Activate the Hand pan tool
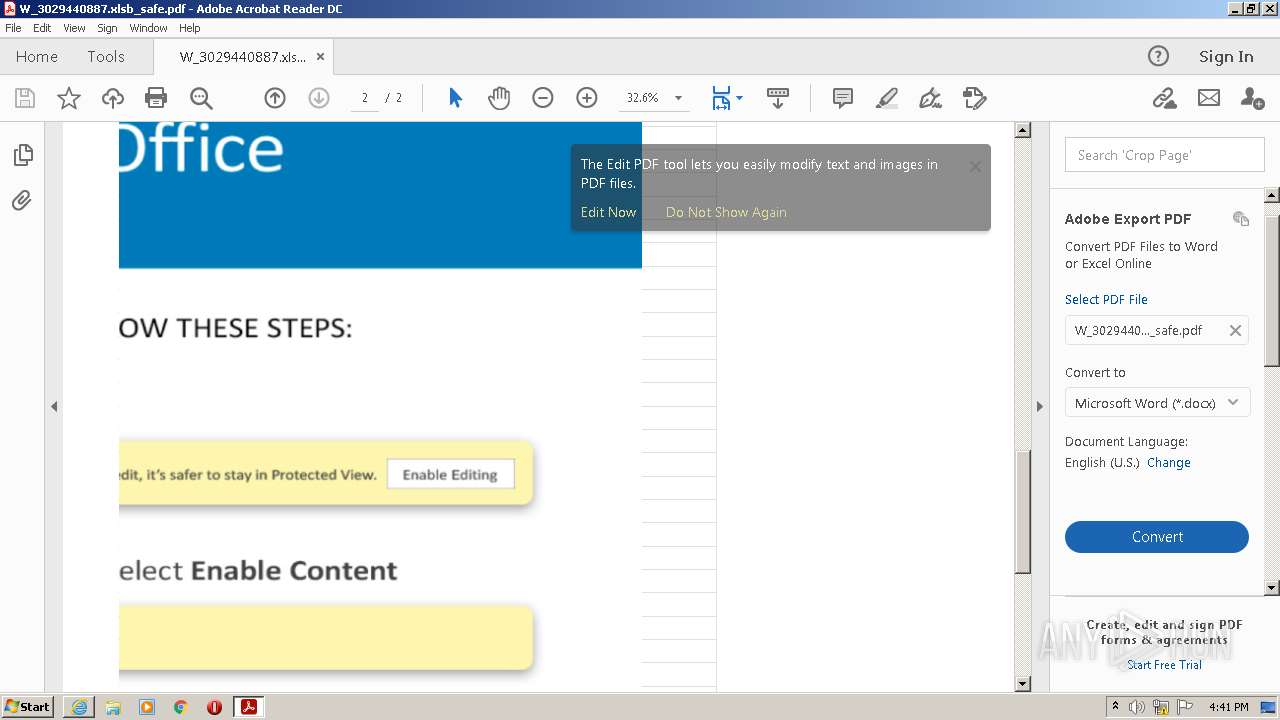Image resolution: width=1280 pixels, height=720 pixels. click(499, 98)
